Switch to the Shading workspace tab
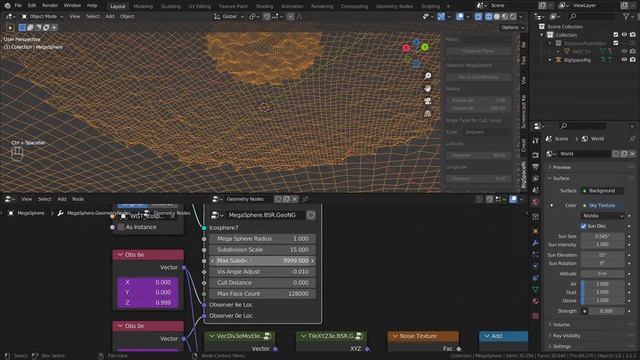This screenshot has width=640, height=360. coord(264,6)
